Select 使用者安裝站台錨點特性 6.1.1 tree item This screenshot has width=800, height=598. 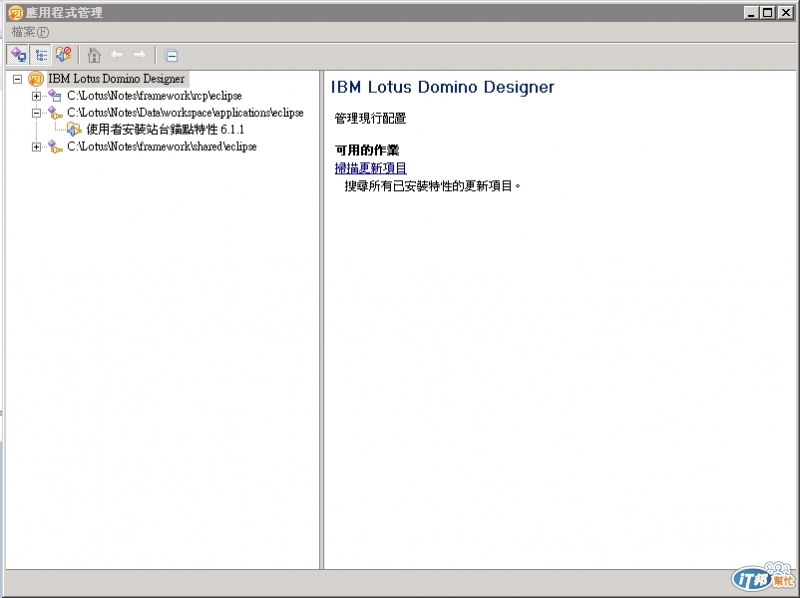pos(165,130)
